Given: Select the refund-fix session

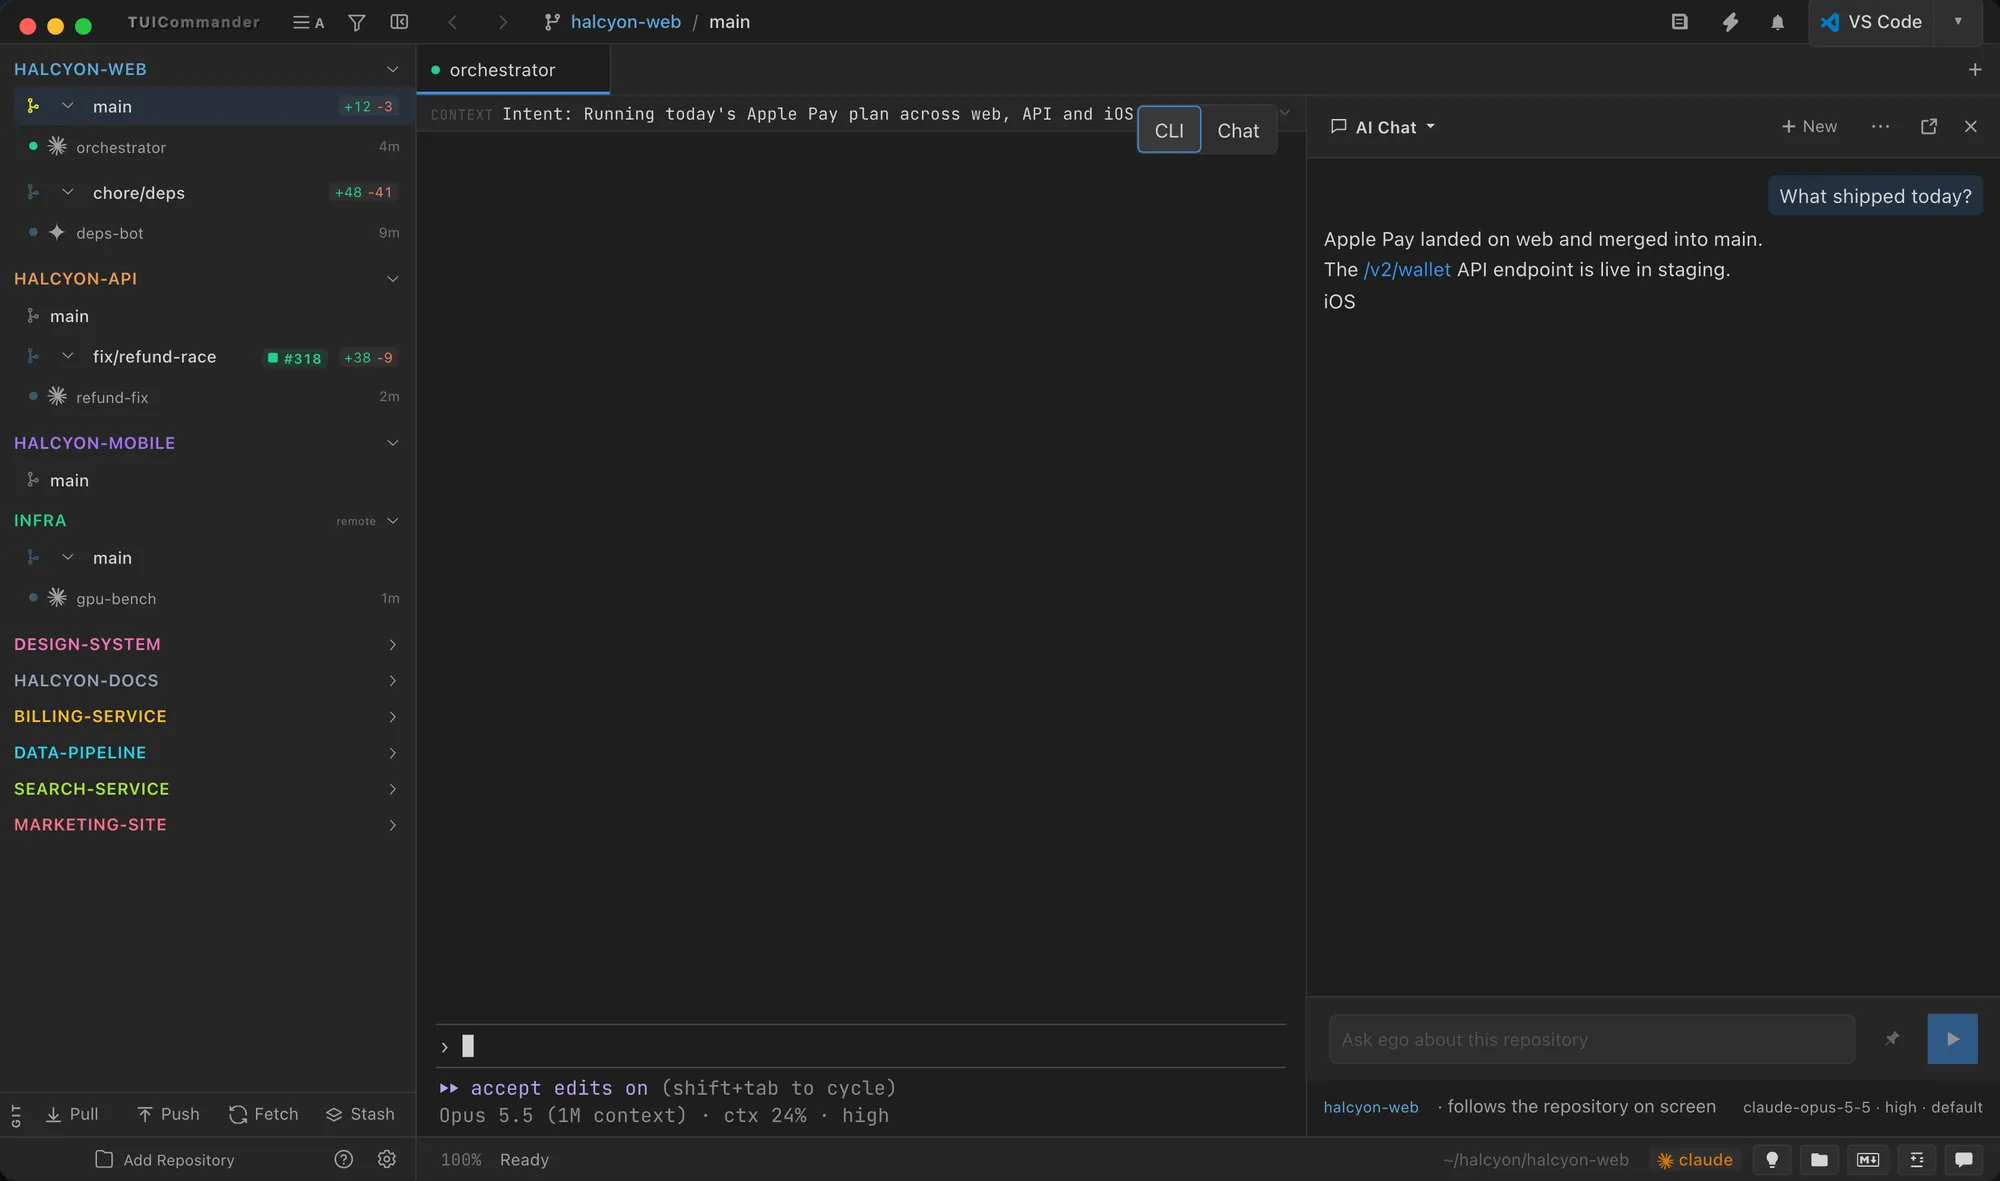Looking at the screenshot, I should [206, 397].
